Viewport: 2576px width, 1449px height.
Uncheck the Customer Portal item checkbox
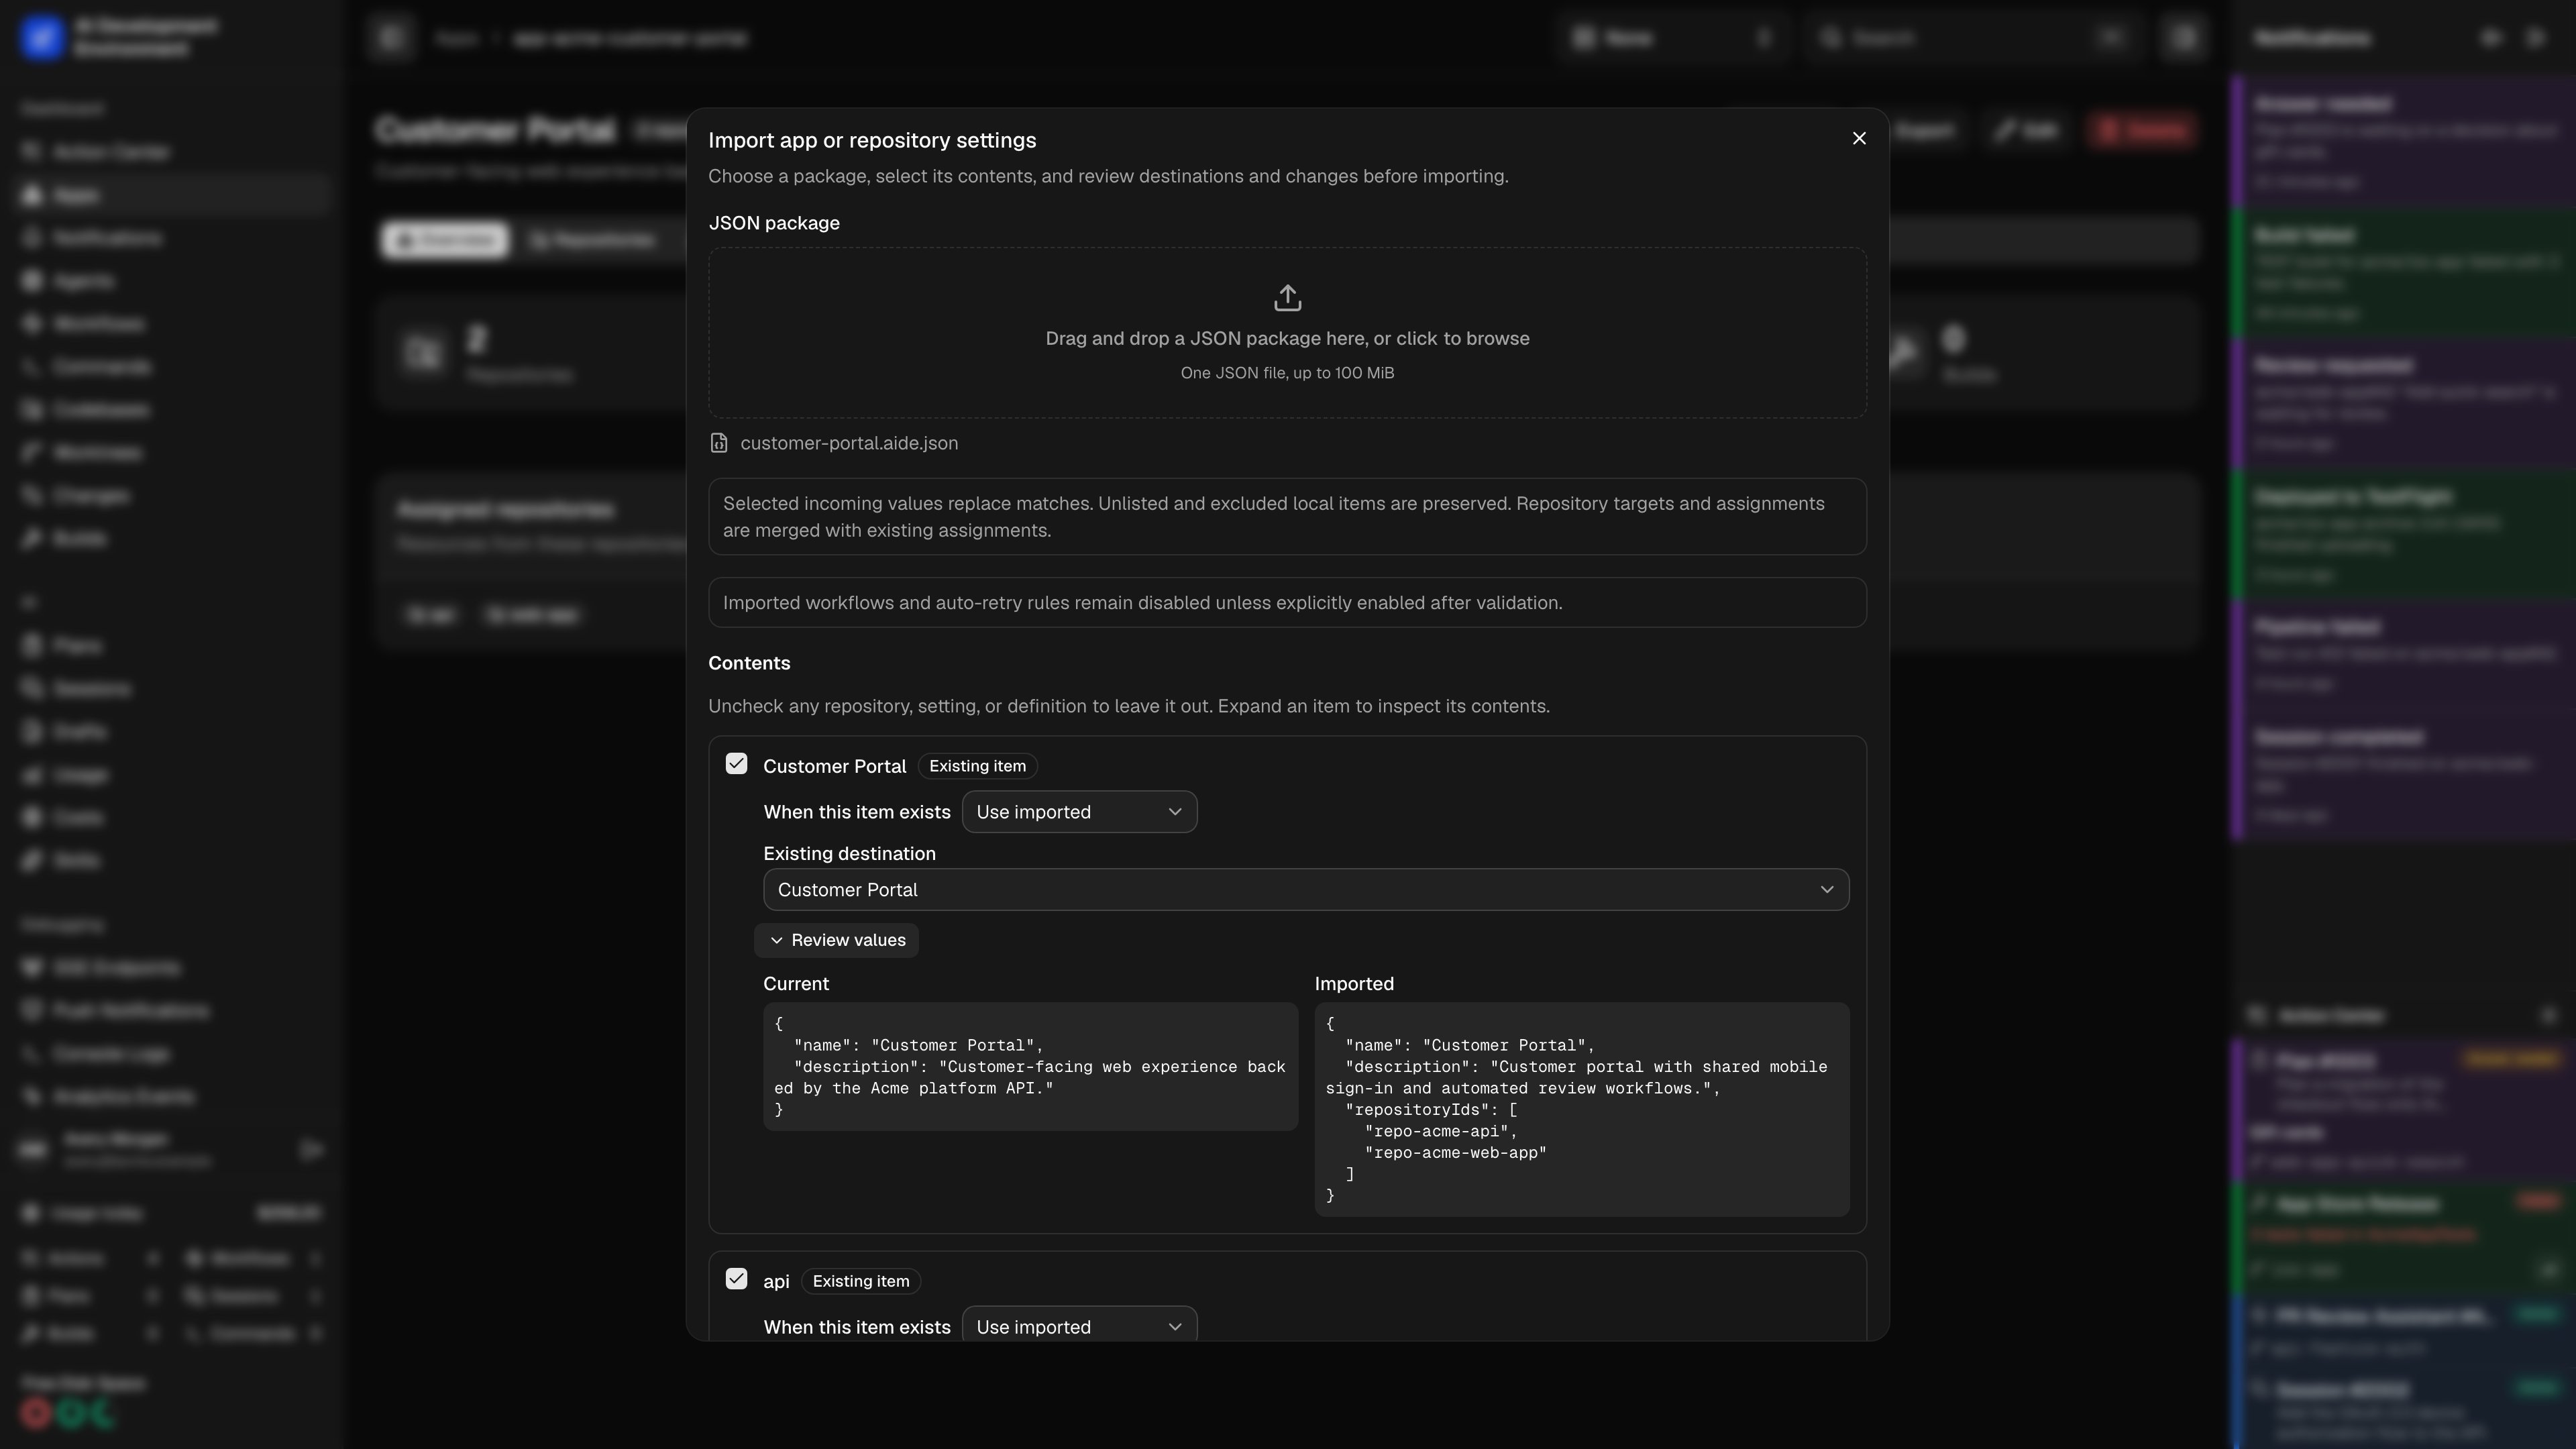736,764
